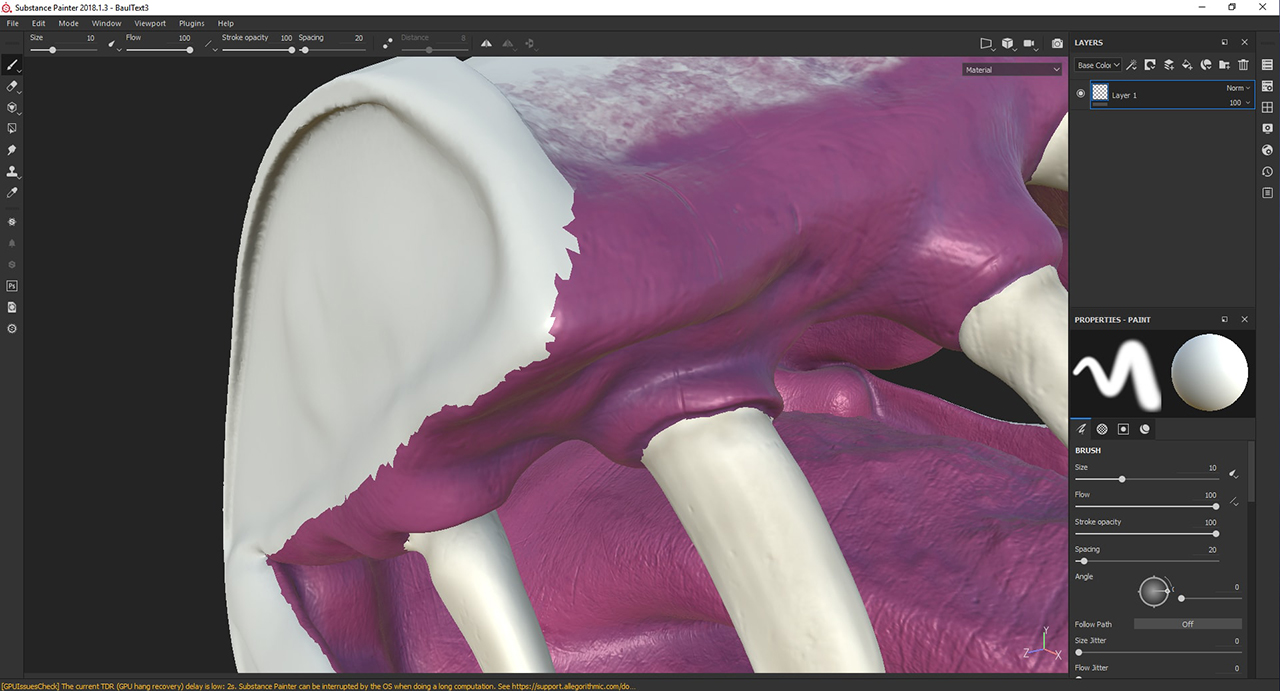Switch to the Alpha properties tab
This screenshot has height=691, width=1280.
pos(1102,429)
